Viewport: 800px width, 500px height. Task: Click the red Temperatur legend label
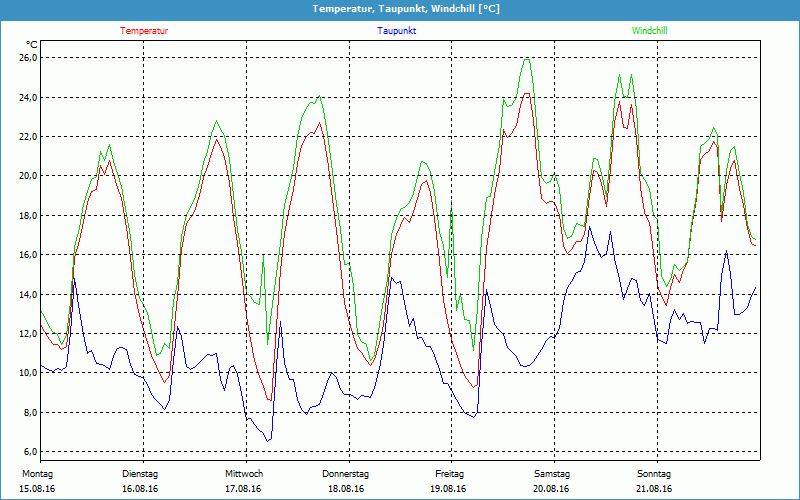(x=144, y=31)
